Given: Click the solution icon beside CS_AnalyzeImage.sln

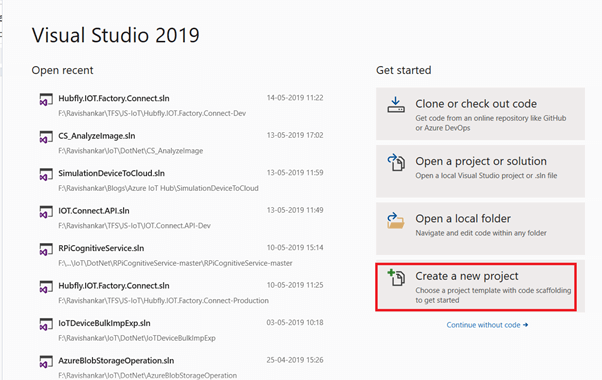Looking at the screenshot, I should (x=46, y=137).
